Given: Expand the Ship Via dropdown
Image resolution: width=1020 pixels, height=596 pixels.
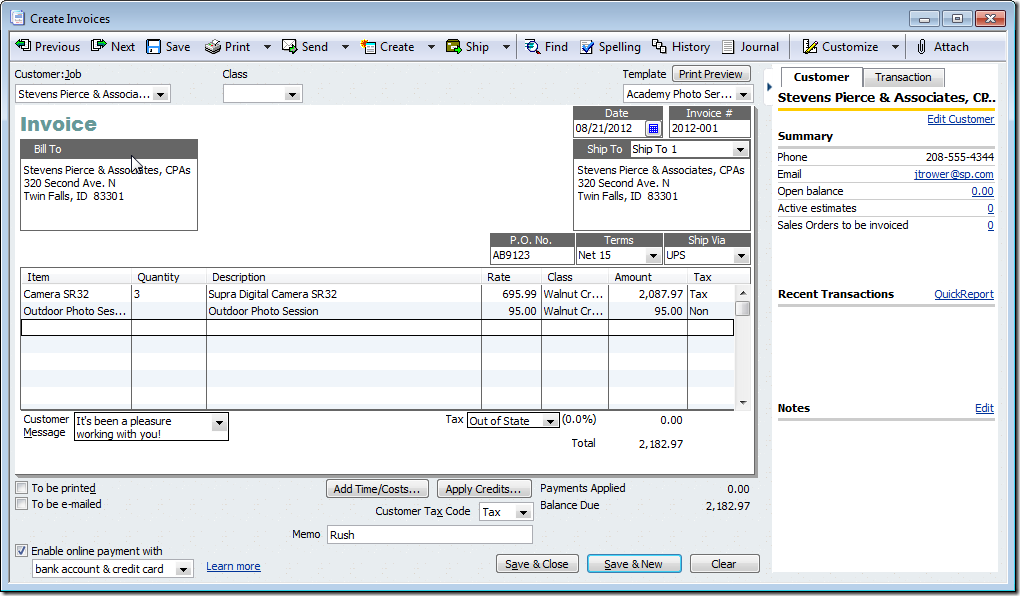Looking at the screenshot, I should [x=740, y=255].
